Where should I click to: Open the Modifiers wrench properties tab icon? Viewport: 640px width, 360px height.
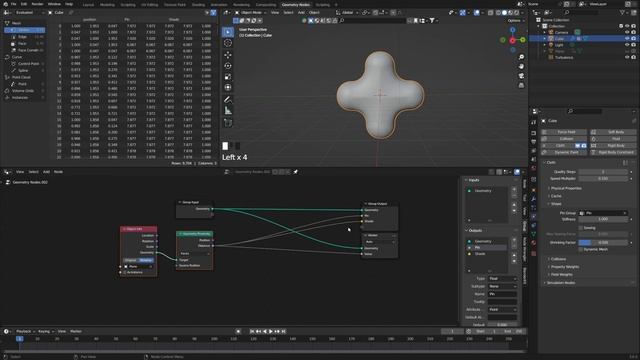(x=533, y=199)
